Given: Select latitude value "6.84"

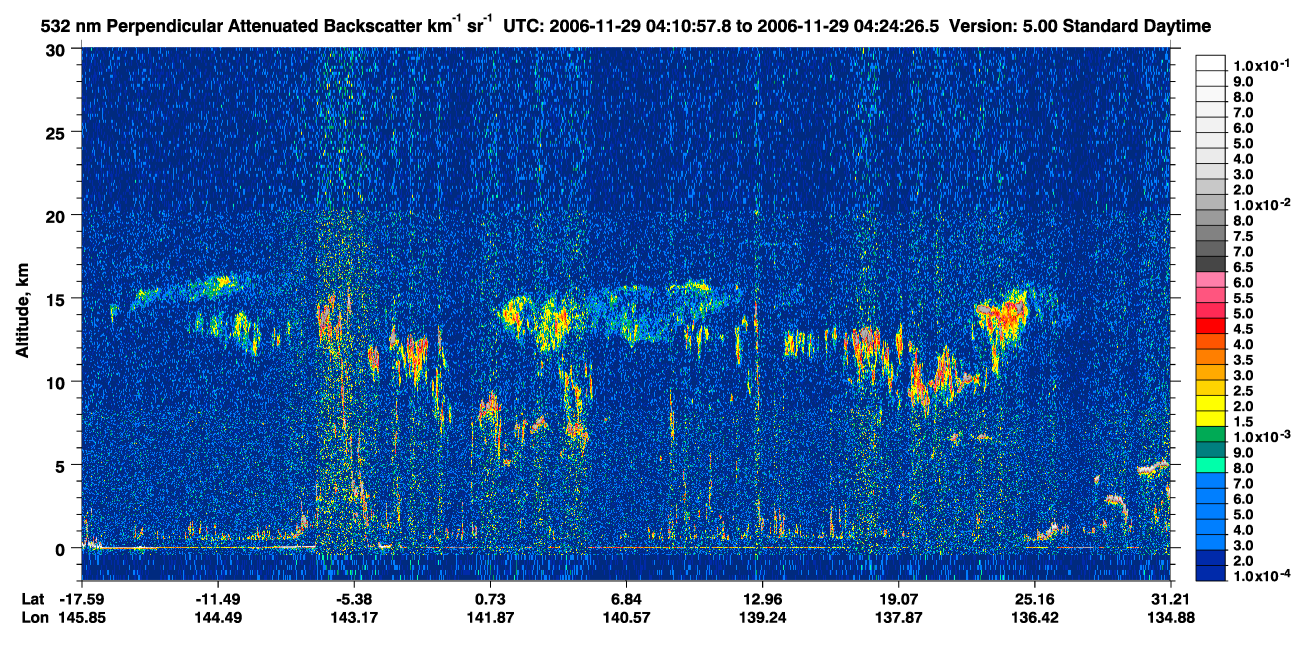Looking at the screenshot, I should click(x=626, y=599).
